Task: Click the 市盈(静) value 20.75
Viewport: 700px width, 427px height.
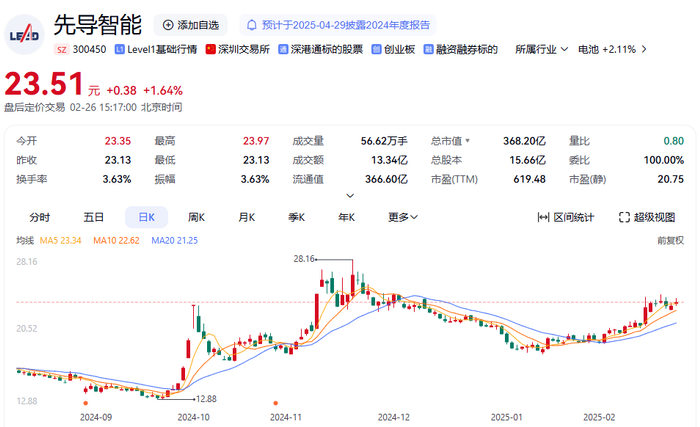Action: (x=671, y=180)
